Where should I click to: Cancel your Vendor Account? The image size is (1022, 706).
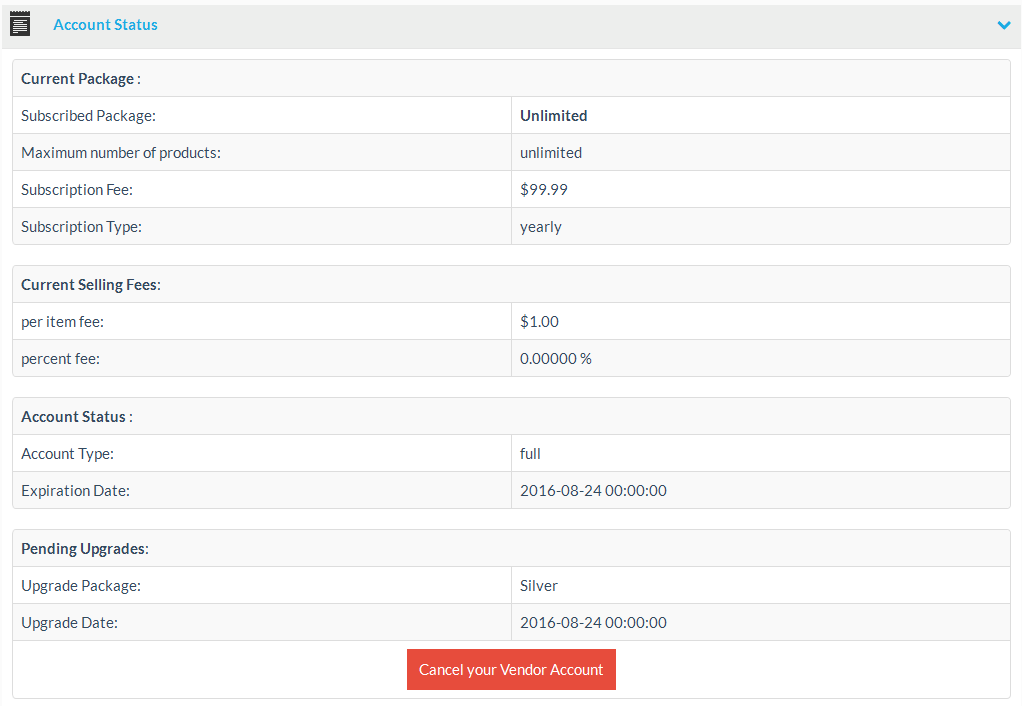point(511,670)
